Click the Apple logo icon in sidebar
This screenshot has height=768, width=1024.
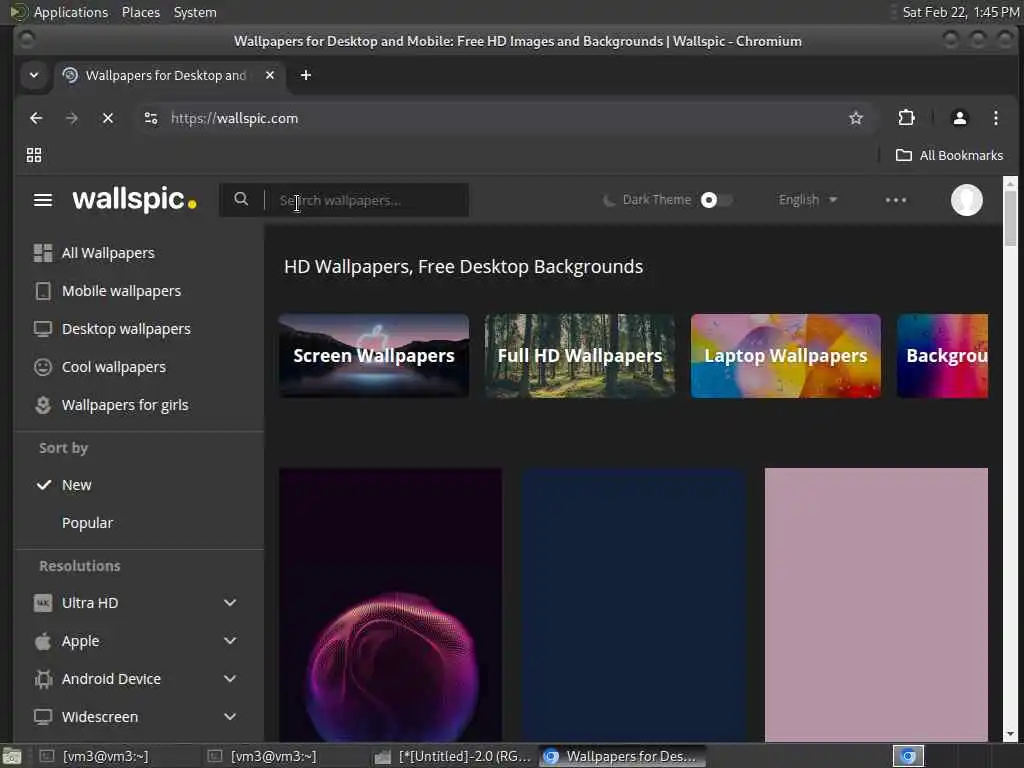pyautogui.click(x=43, y=641)
